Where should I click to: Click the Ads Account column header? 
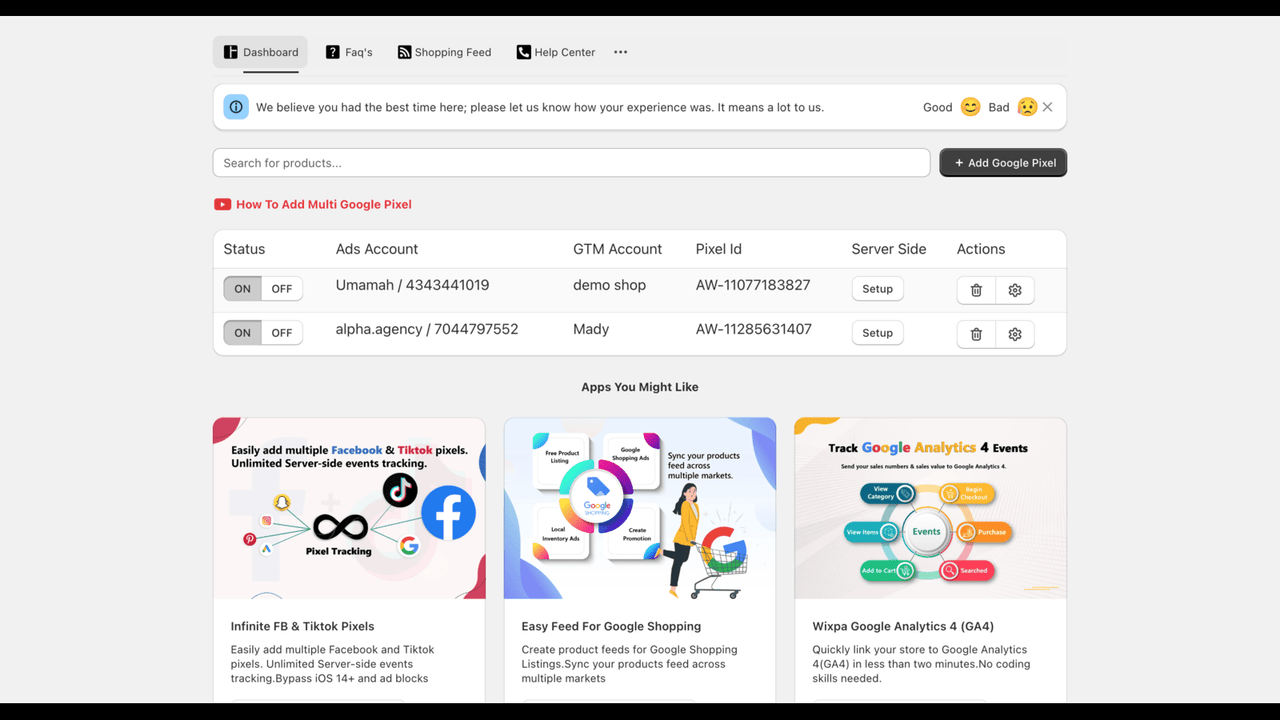tap(377, 249)
